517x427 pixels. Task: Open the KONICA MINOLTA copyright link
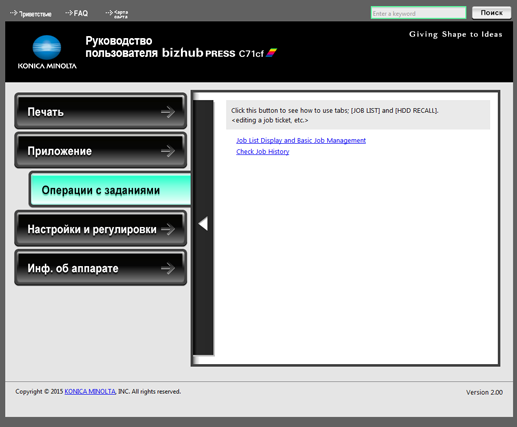click(90, 391)
